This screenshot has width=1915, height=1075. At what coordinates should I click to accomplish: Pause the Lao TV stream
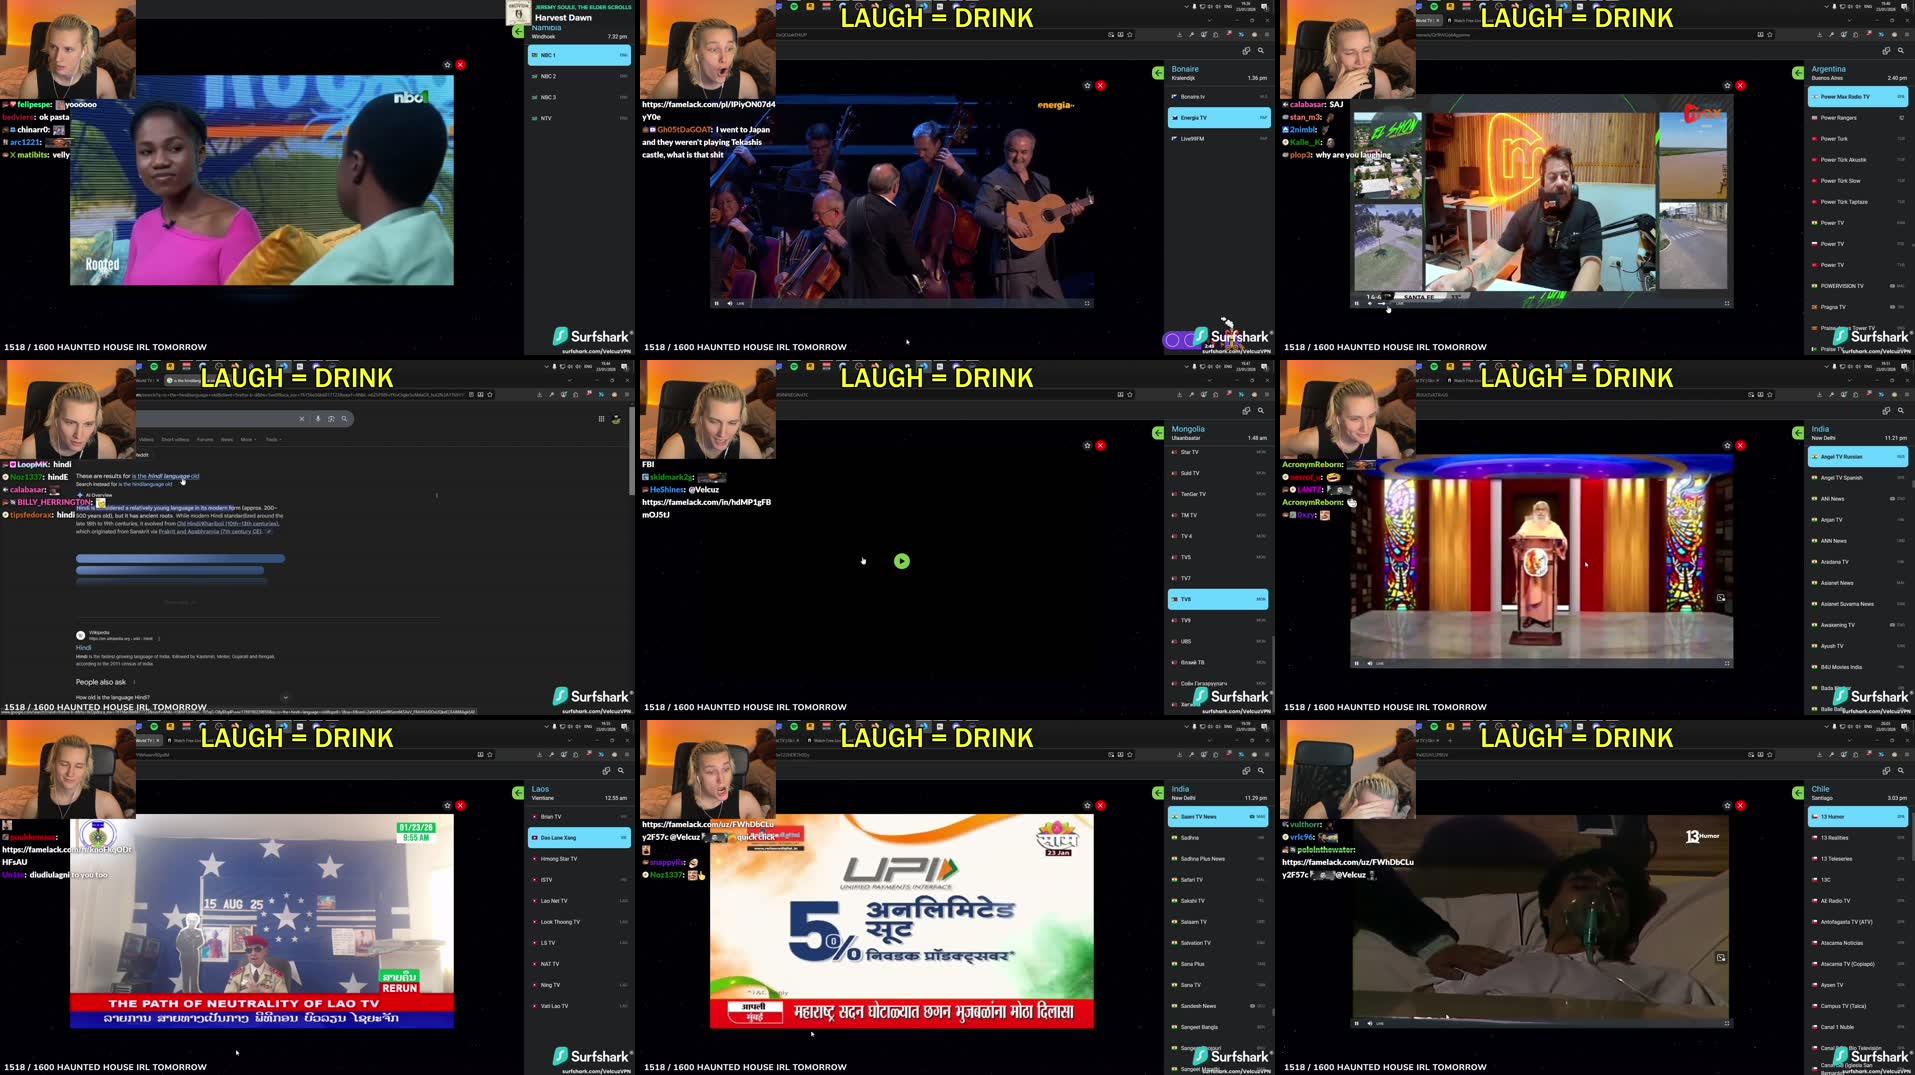coord(75,1022)
